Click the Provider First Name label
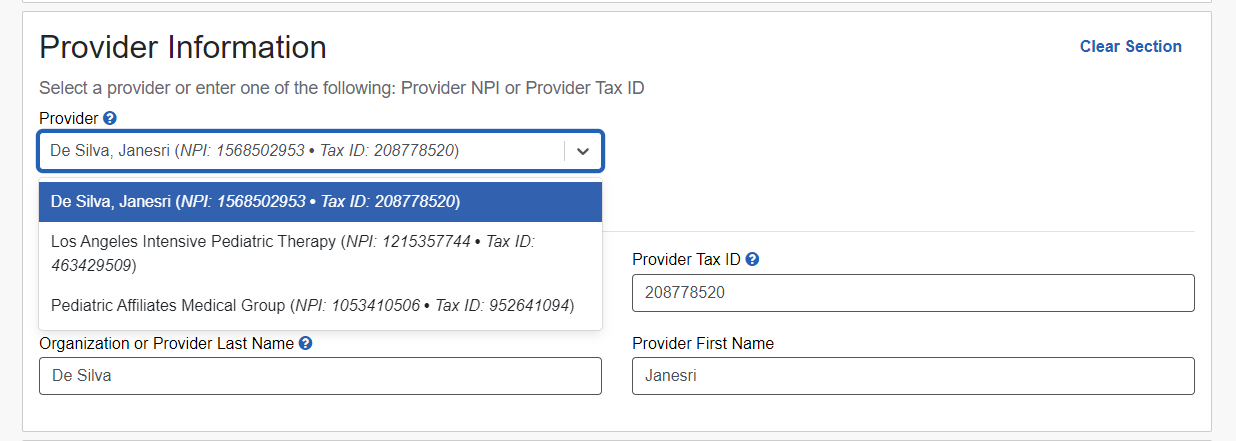Image resolution: width=1236 pixels, height=441 pixels. [x=703, y=343]
